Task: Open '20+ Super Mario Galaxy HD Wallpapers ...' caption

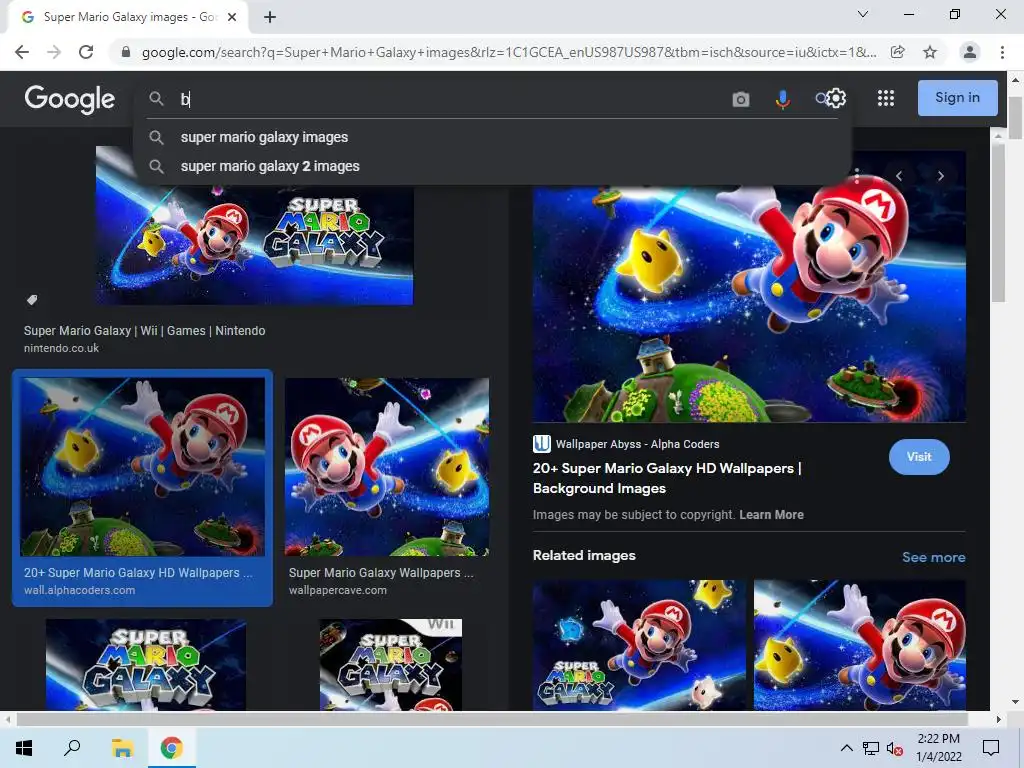Action: (x=138, y=573)
